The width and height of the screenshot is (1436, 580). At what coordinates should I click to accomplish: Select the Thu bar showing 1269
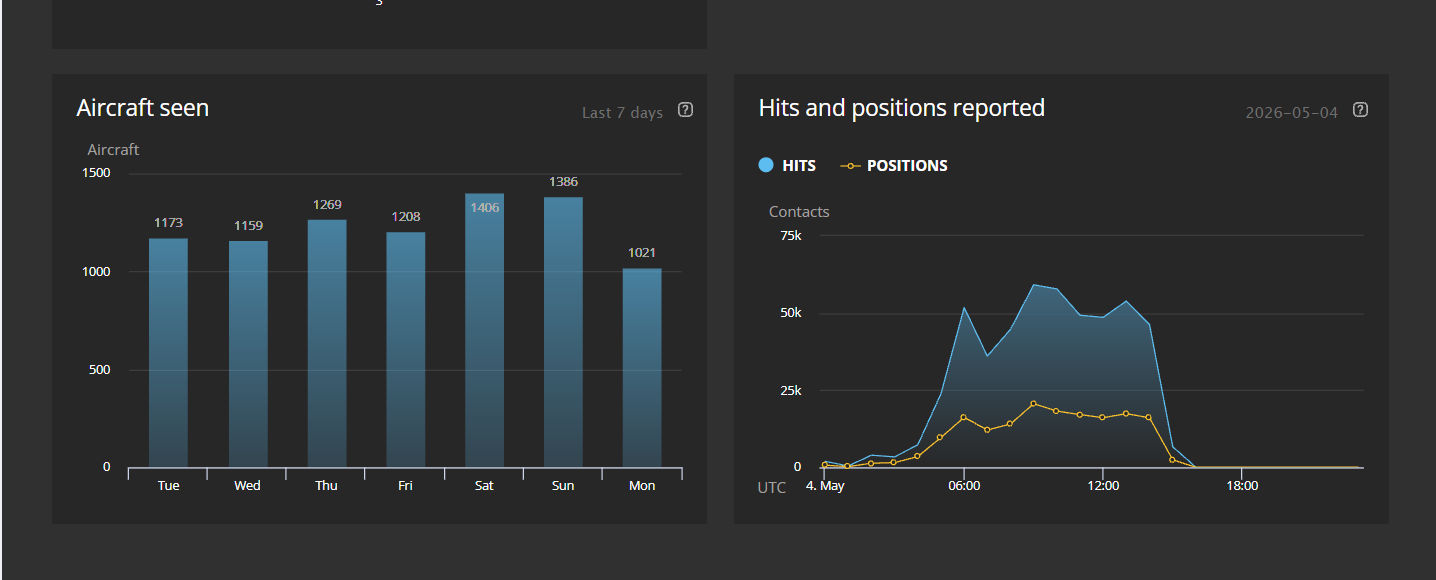(327, 344)
